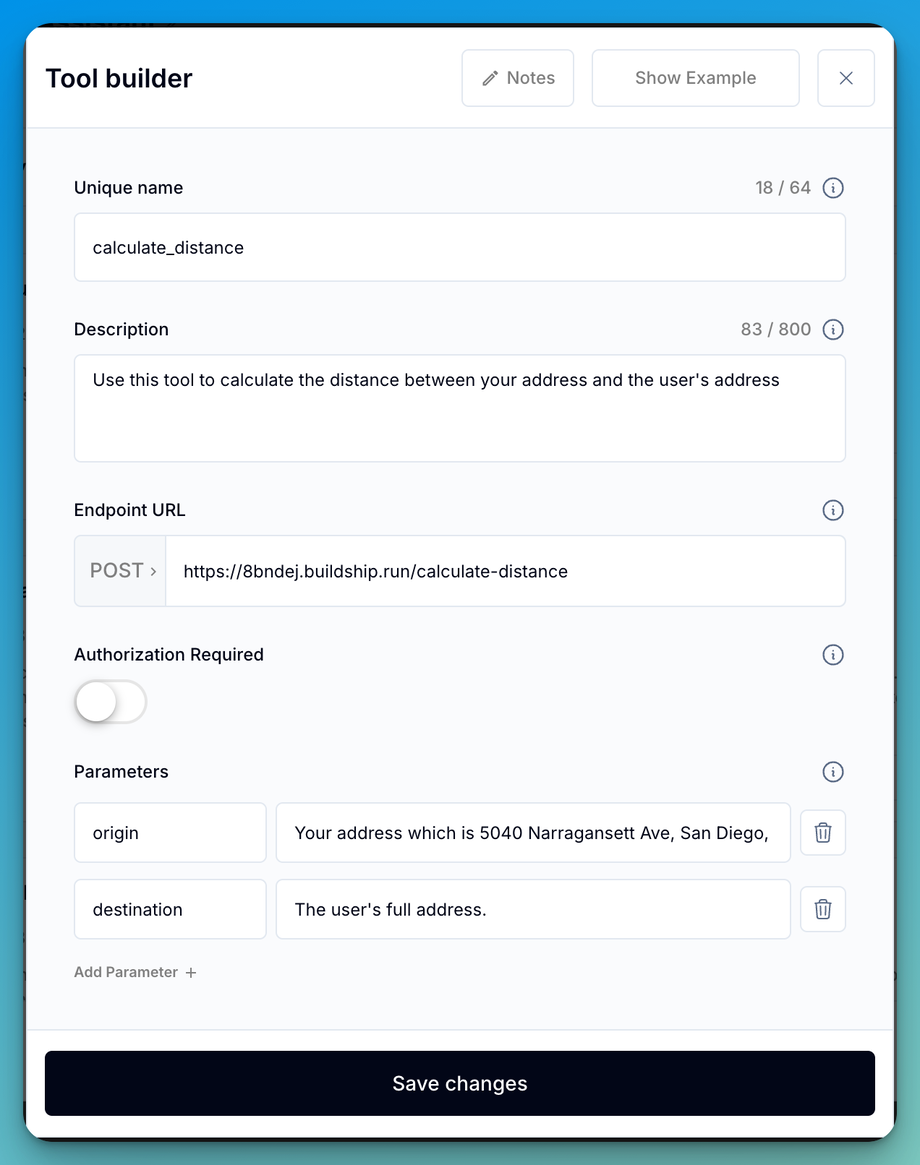Focus the Unique name field
This screenshot has width=920, height=1165.
coord(460,247)
